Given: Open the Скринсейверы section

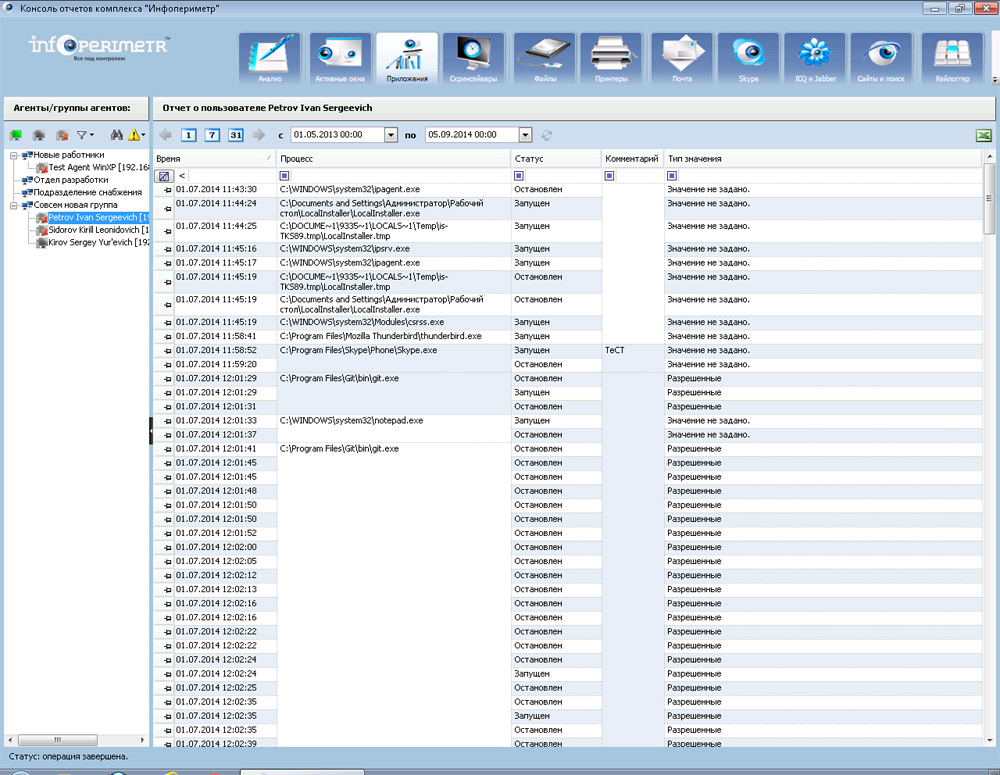Looking at the screenshot, I should pos(473,58).
